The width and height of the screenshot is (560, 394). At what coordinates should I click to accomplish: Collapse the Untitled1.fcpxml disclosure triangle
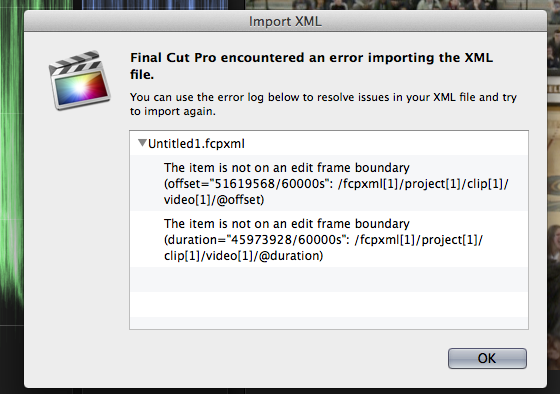[142, 143]
